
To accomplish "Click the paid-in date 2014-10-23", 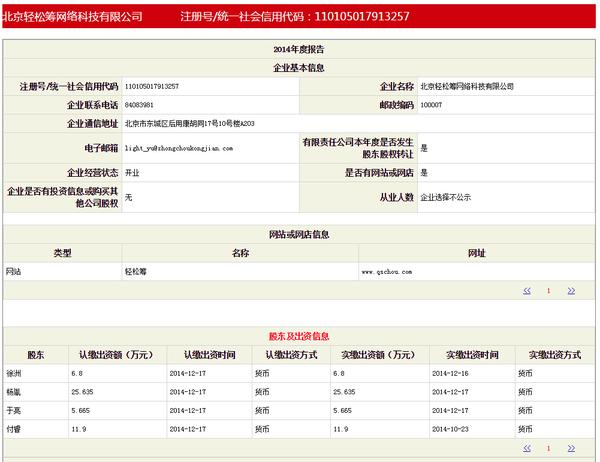I will pyautogui.click(x=450, y=429).
